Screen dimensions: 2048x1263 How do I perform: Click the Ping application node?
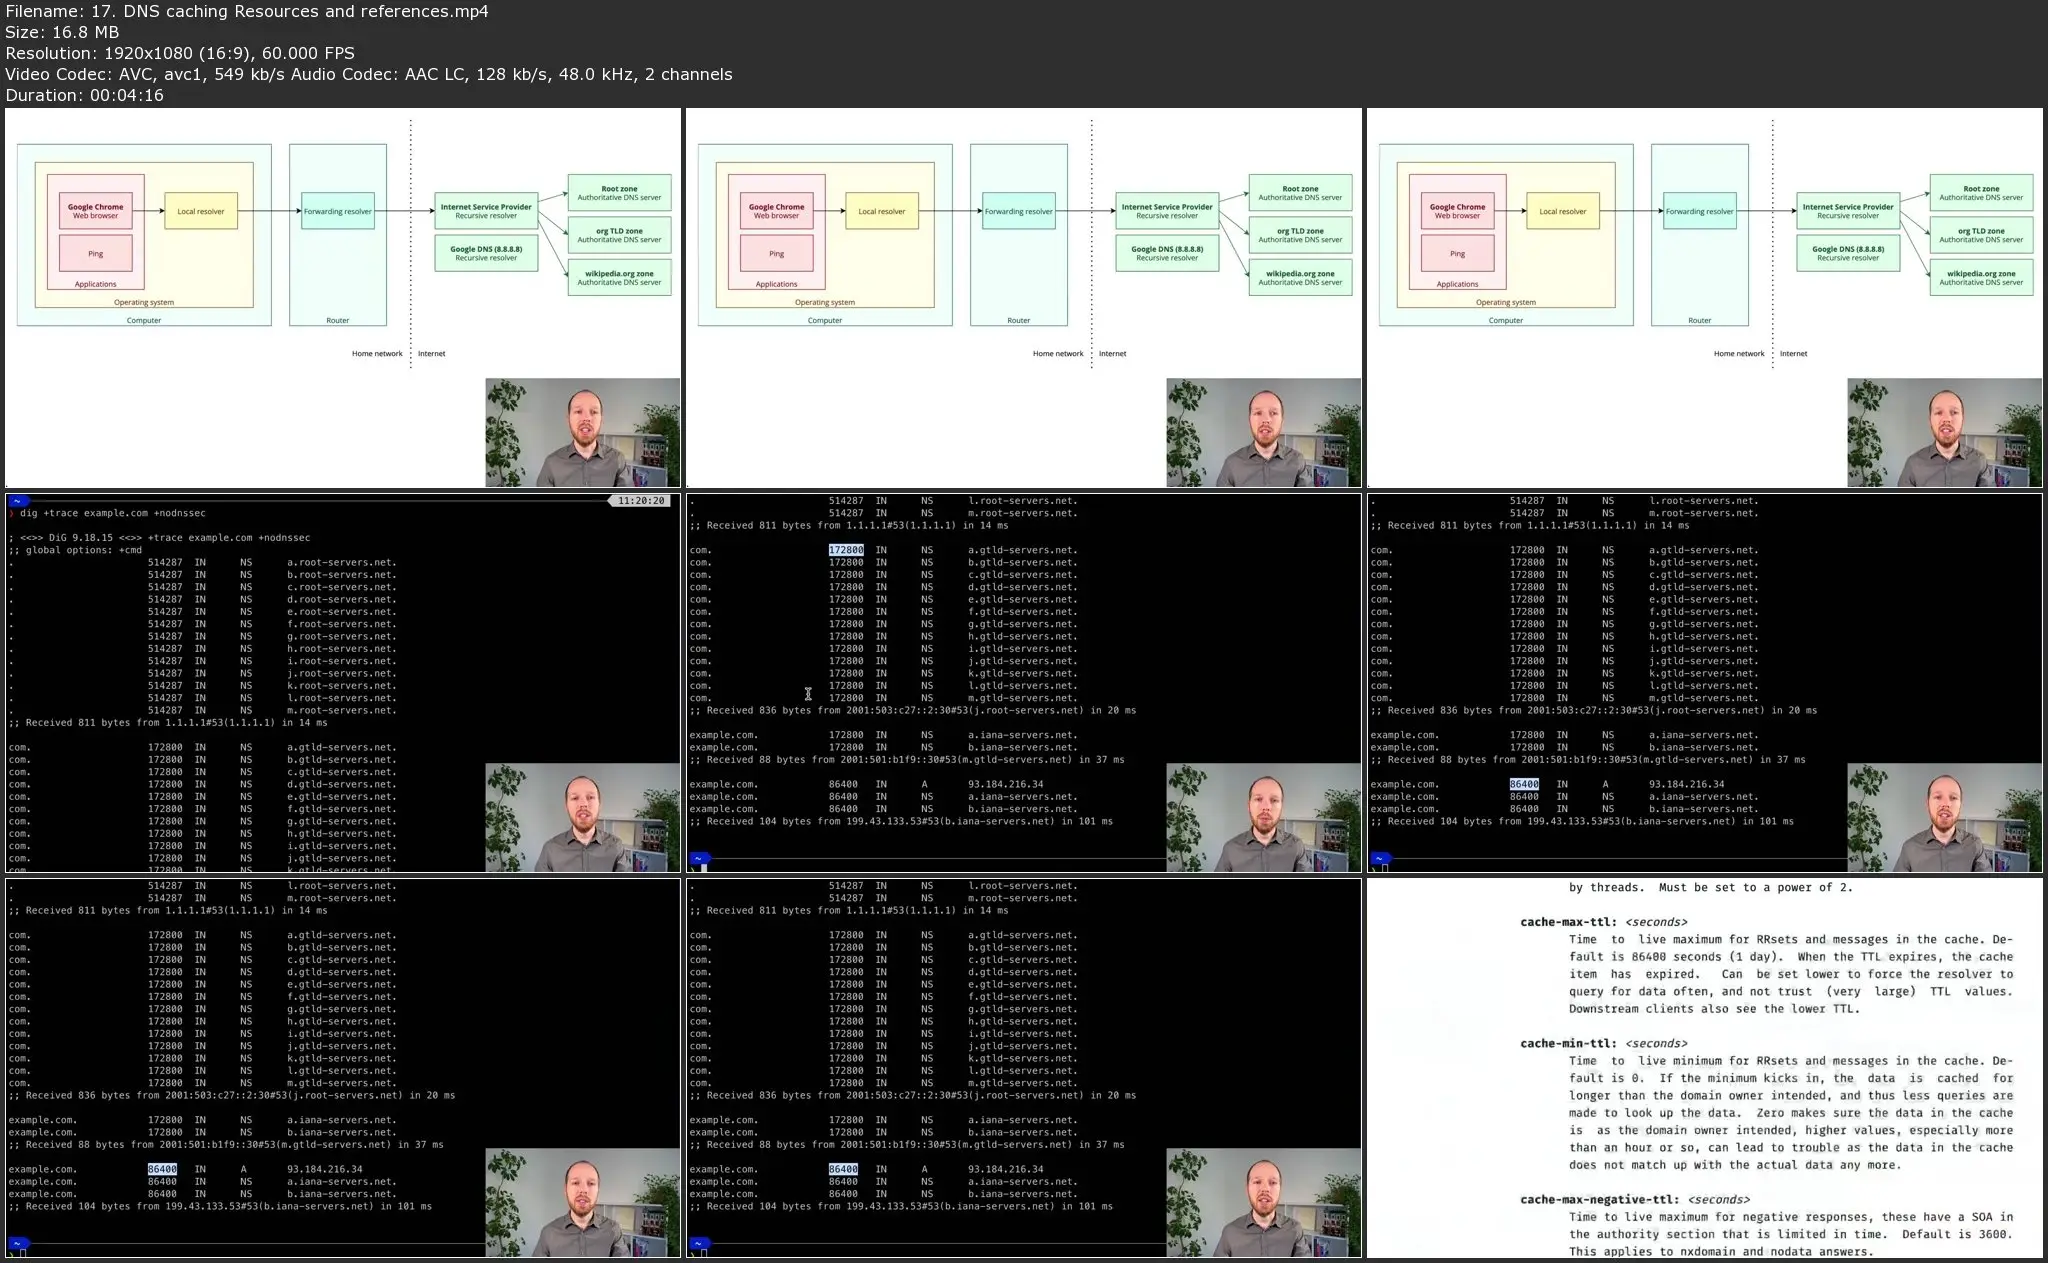point(95,253)
